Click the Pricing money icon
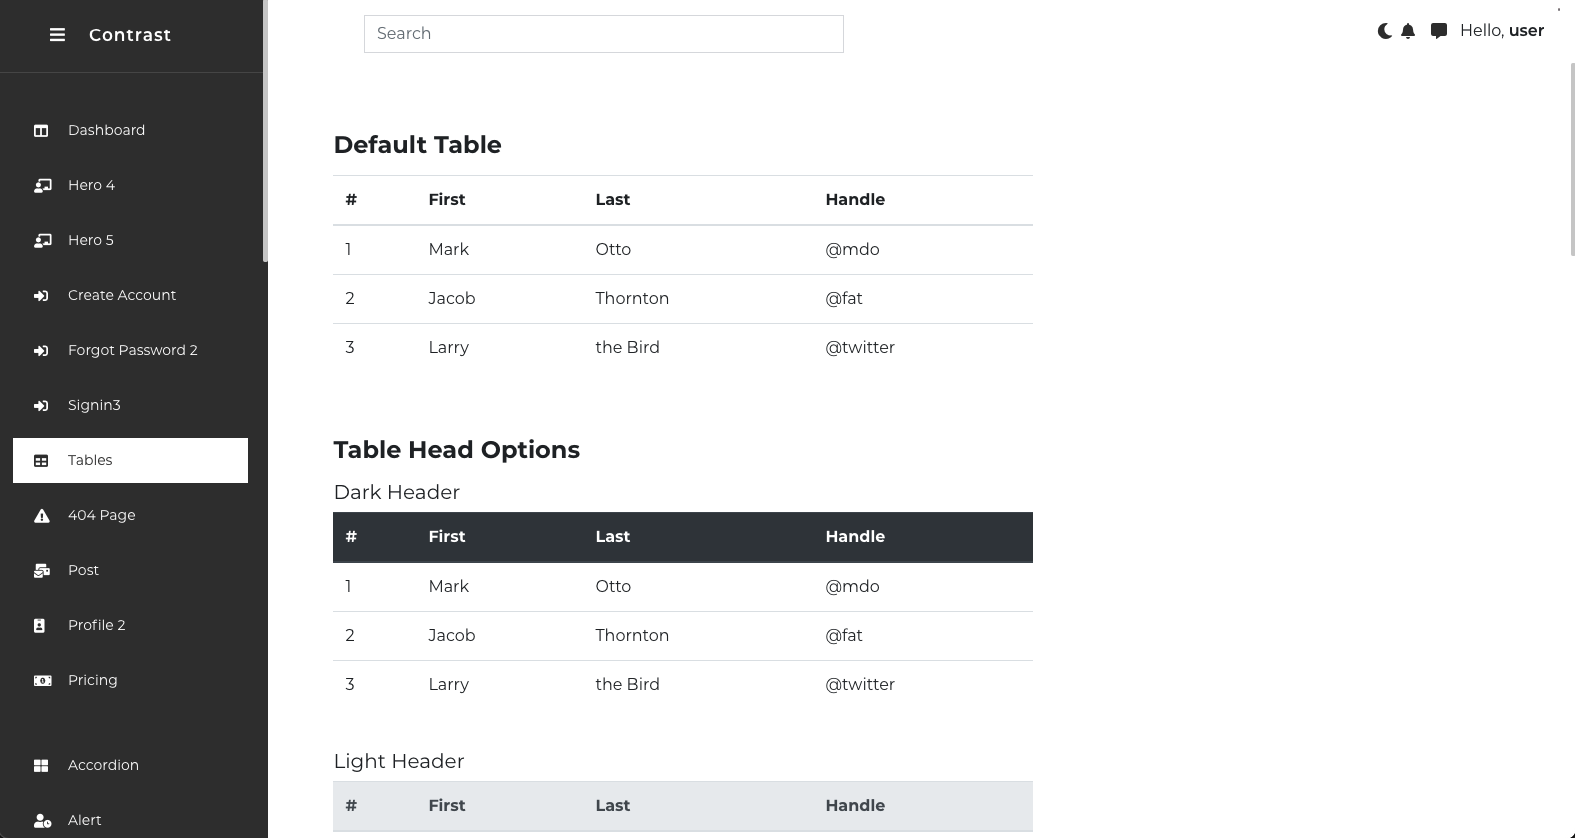Image resolution: width=1575 pixels, height=838 pixels. coord(42,681)
